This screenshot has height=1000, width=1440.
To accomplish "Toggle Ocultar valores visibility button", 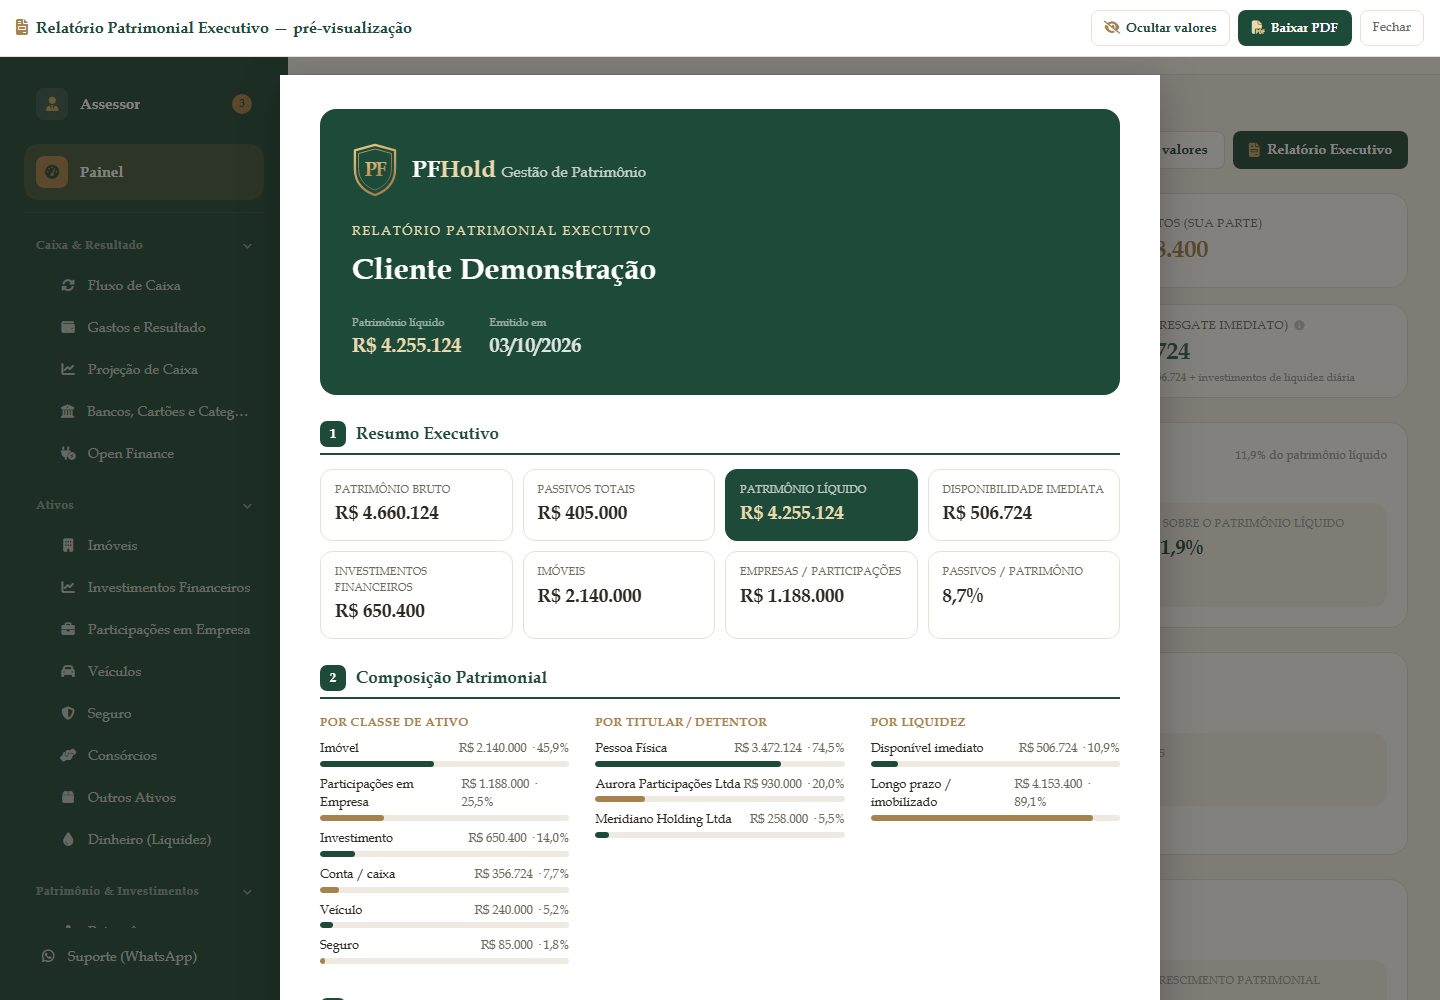I will coord(1160,28).
